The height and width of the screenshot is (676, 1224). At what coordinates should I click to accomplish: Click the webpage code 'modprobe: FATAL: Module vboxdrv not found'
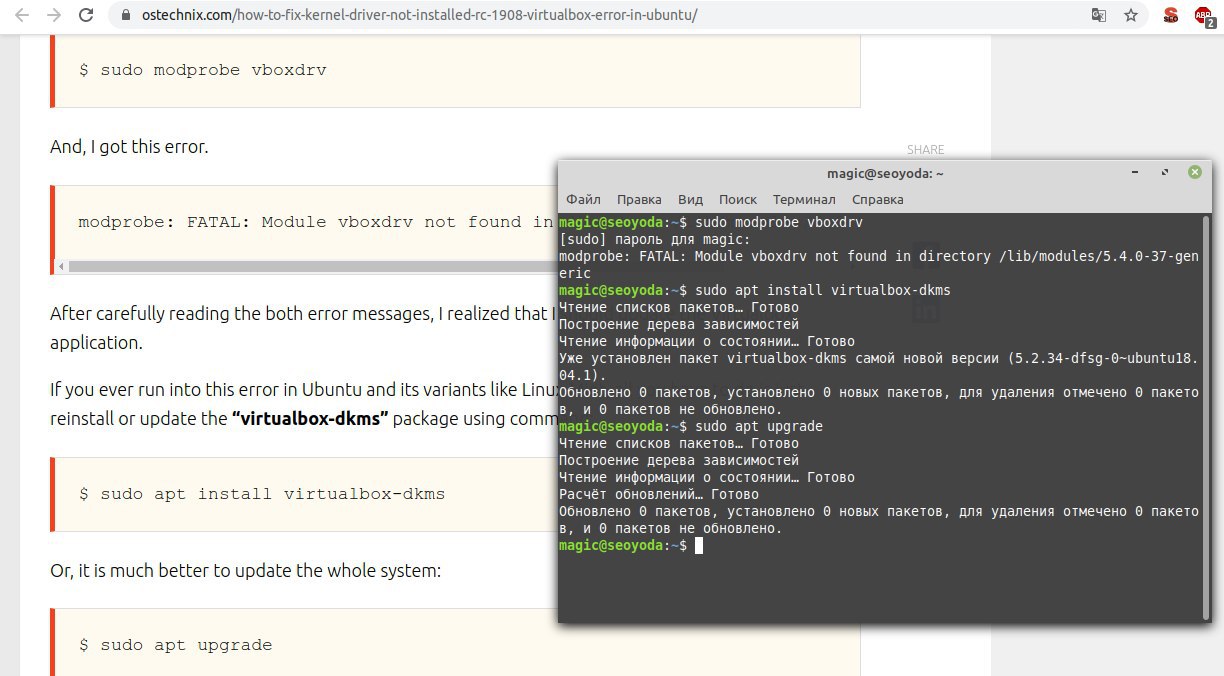coord(314,222)
